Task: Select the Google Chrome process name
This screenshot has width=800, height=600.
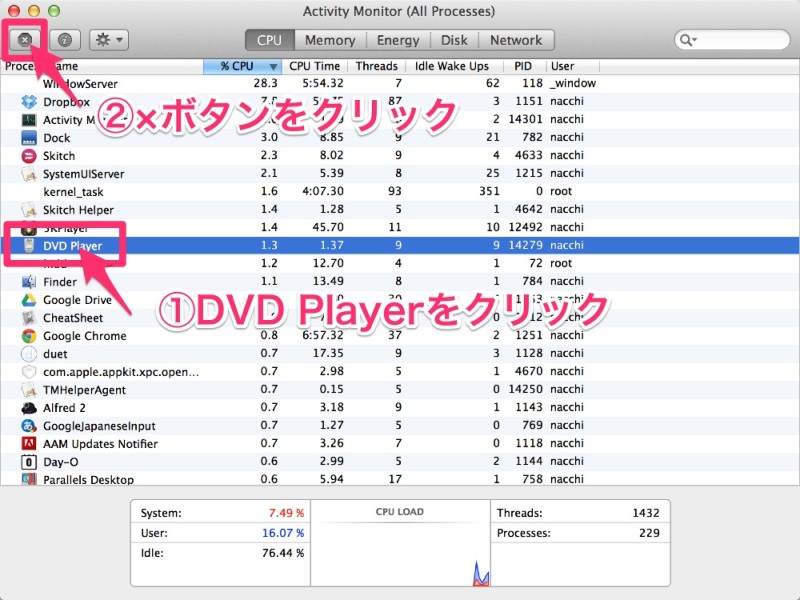Action: click(x=85, y=336)
